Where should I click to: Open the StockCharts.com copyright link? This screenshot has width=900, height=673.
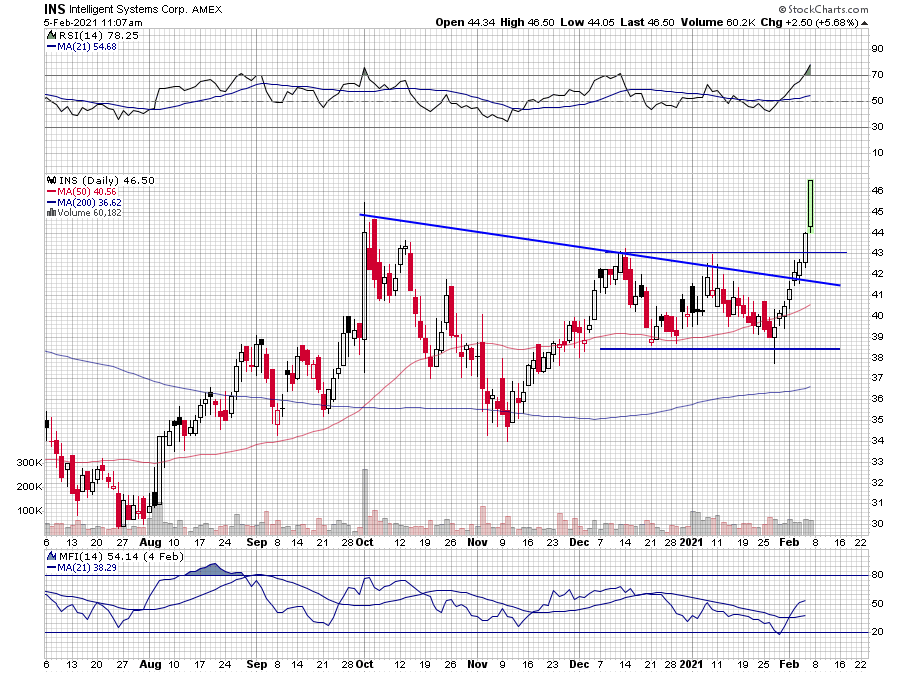(x=824, y=9)
